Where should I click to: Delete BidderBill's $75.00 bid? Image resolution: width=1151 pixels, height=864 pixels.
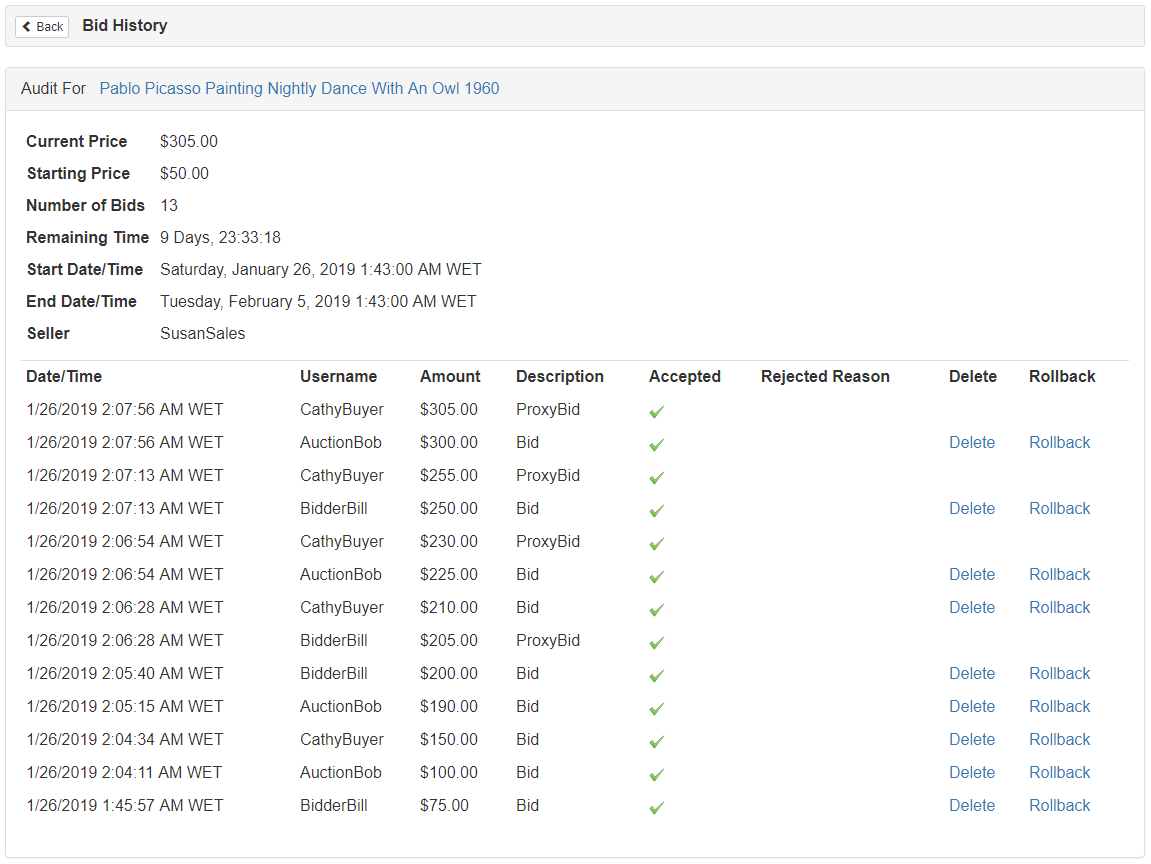point(972,806)
